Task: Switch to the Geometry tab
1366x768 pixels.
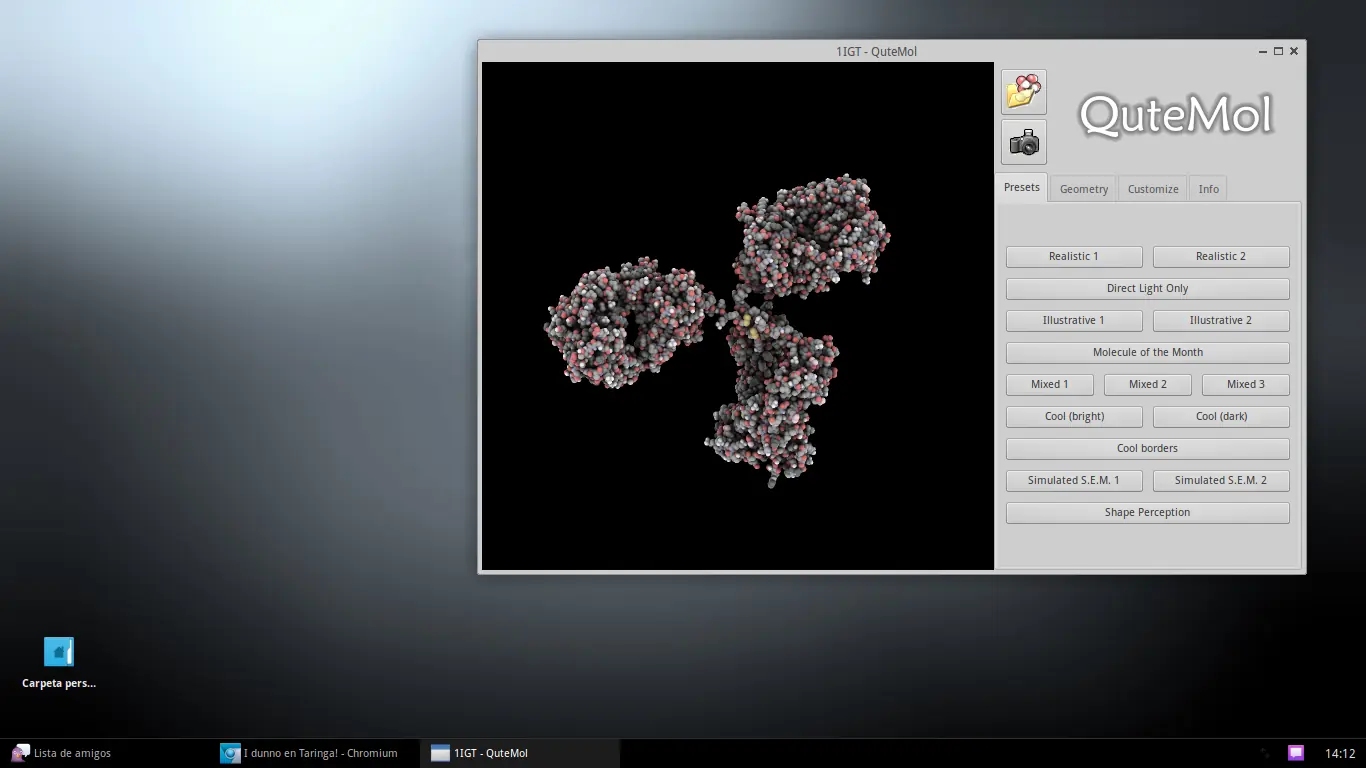Action: pos(1083,188)
